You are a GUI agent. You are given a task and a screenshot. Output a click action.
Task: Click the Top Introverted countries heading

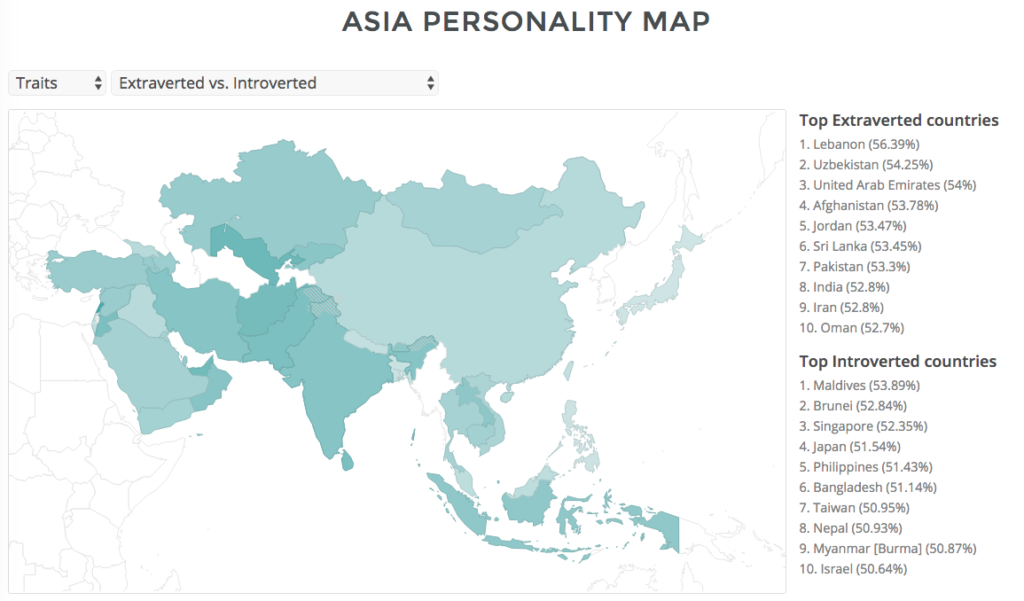click(896, 361)
